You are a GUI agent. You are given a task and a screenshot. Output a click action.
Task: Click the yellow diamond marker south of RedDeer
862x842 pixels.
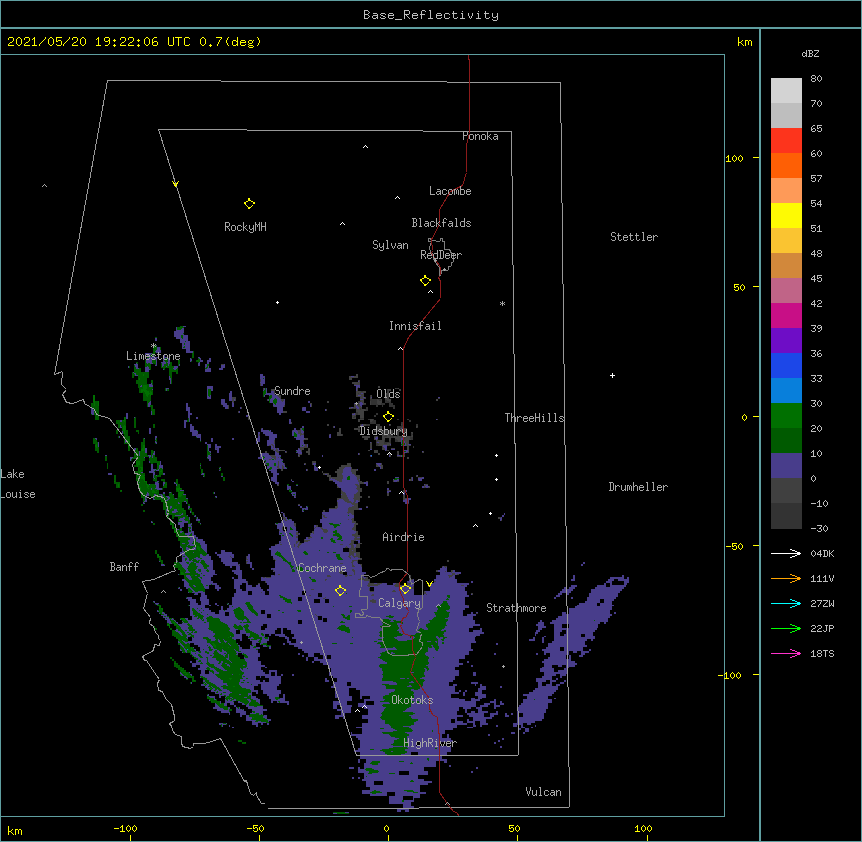tap(426, 281)
